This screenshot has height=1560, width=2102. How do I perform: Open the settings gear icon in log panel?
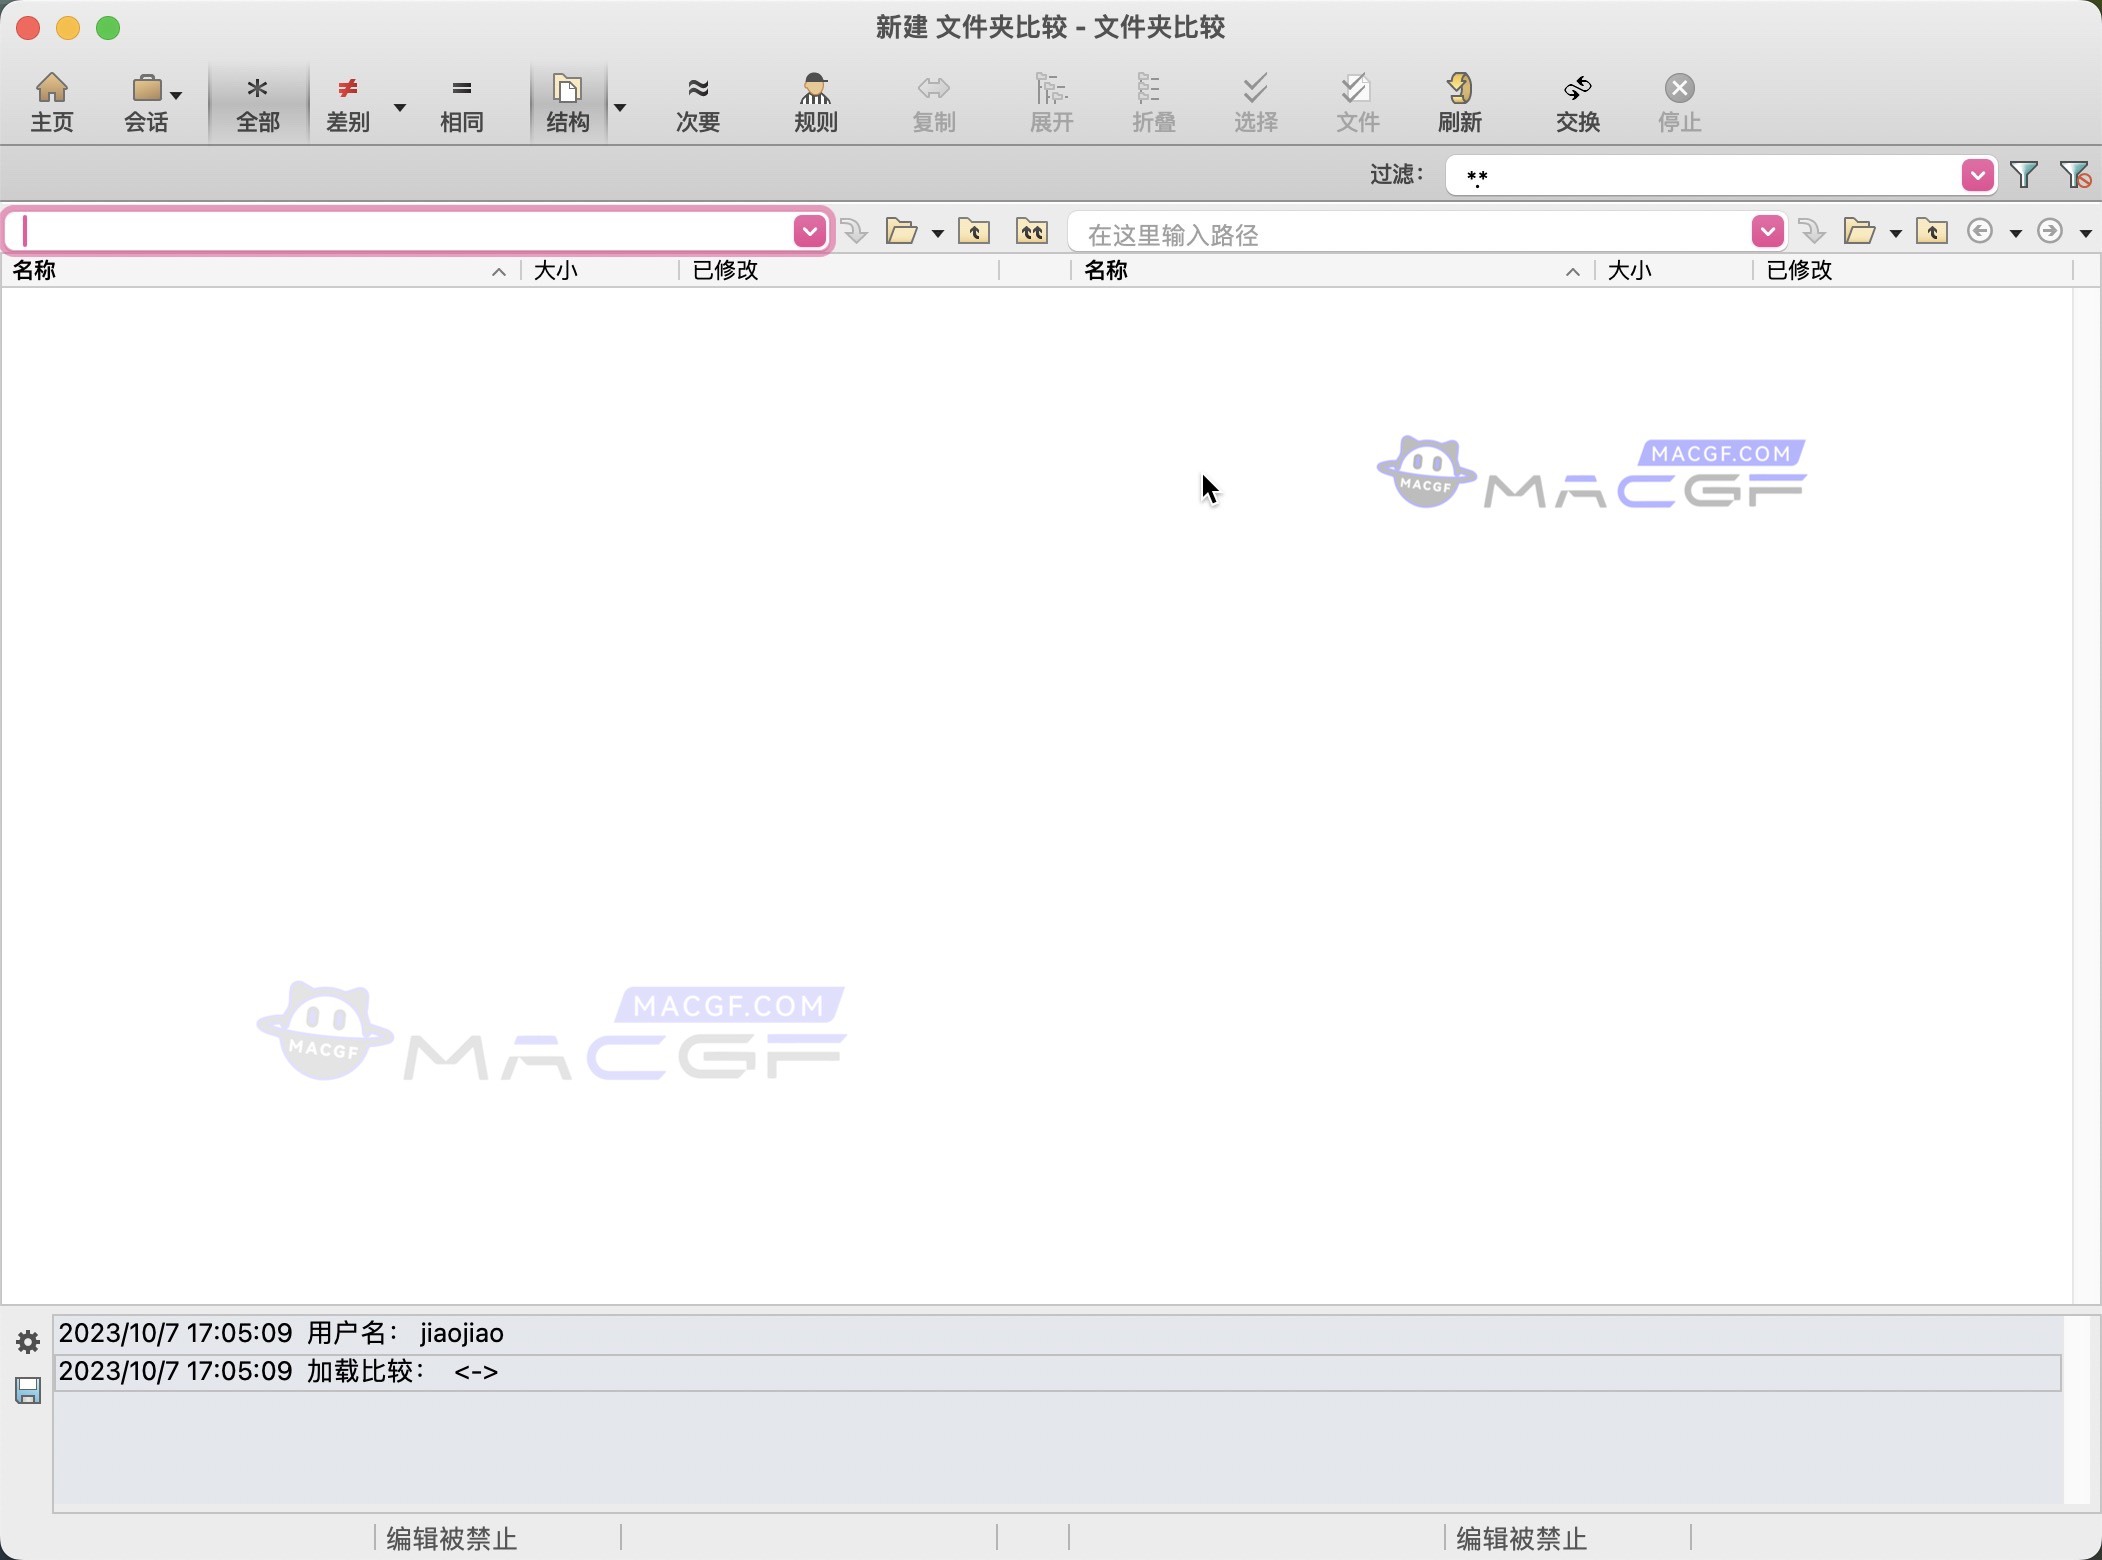click(27, 1340)
